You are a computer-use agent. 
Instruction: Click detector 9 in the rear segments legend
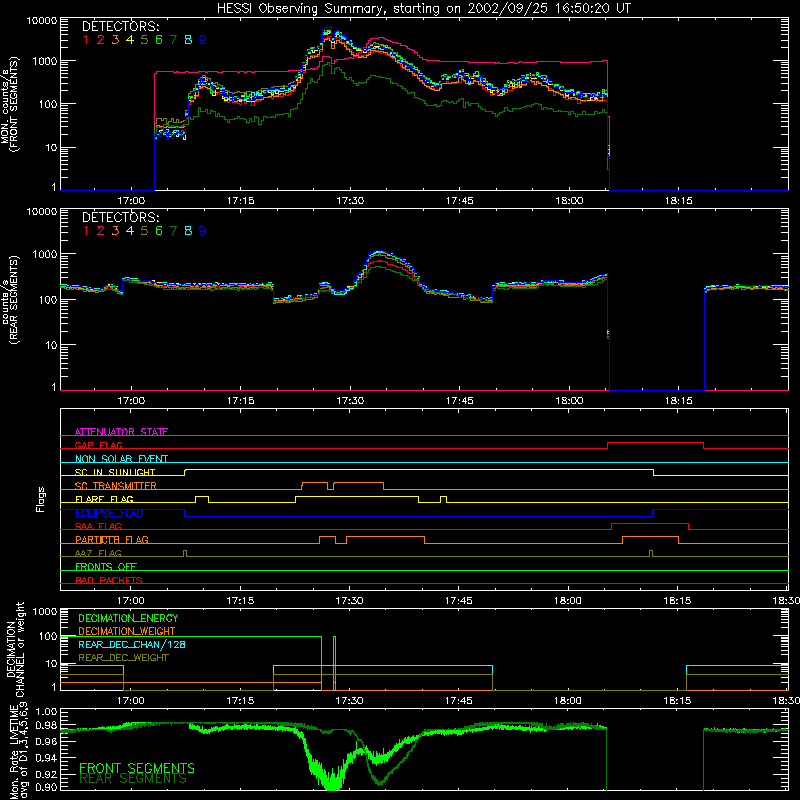203,231
